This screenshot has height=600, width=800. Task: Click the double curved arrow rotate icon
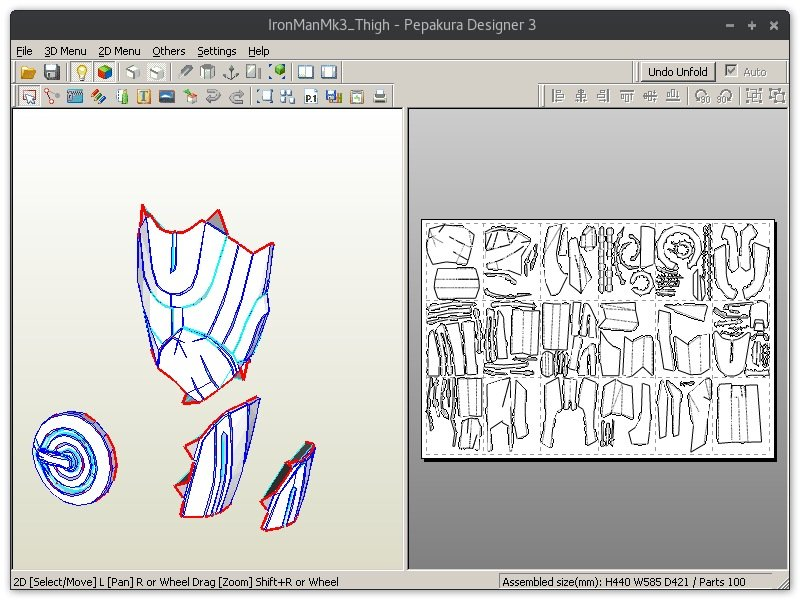pyautogui.click(x=213, y=96)
